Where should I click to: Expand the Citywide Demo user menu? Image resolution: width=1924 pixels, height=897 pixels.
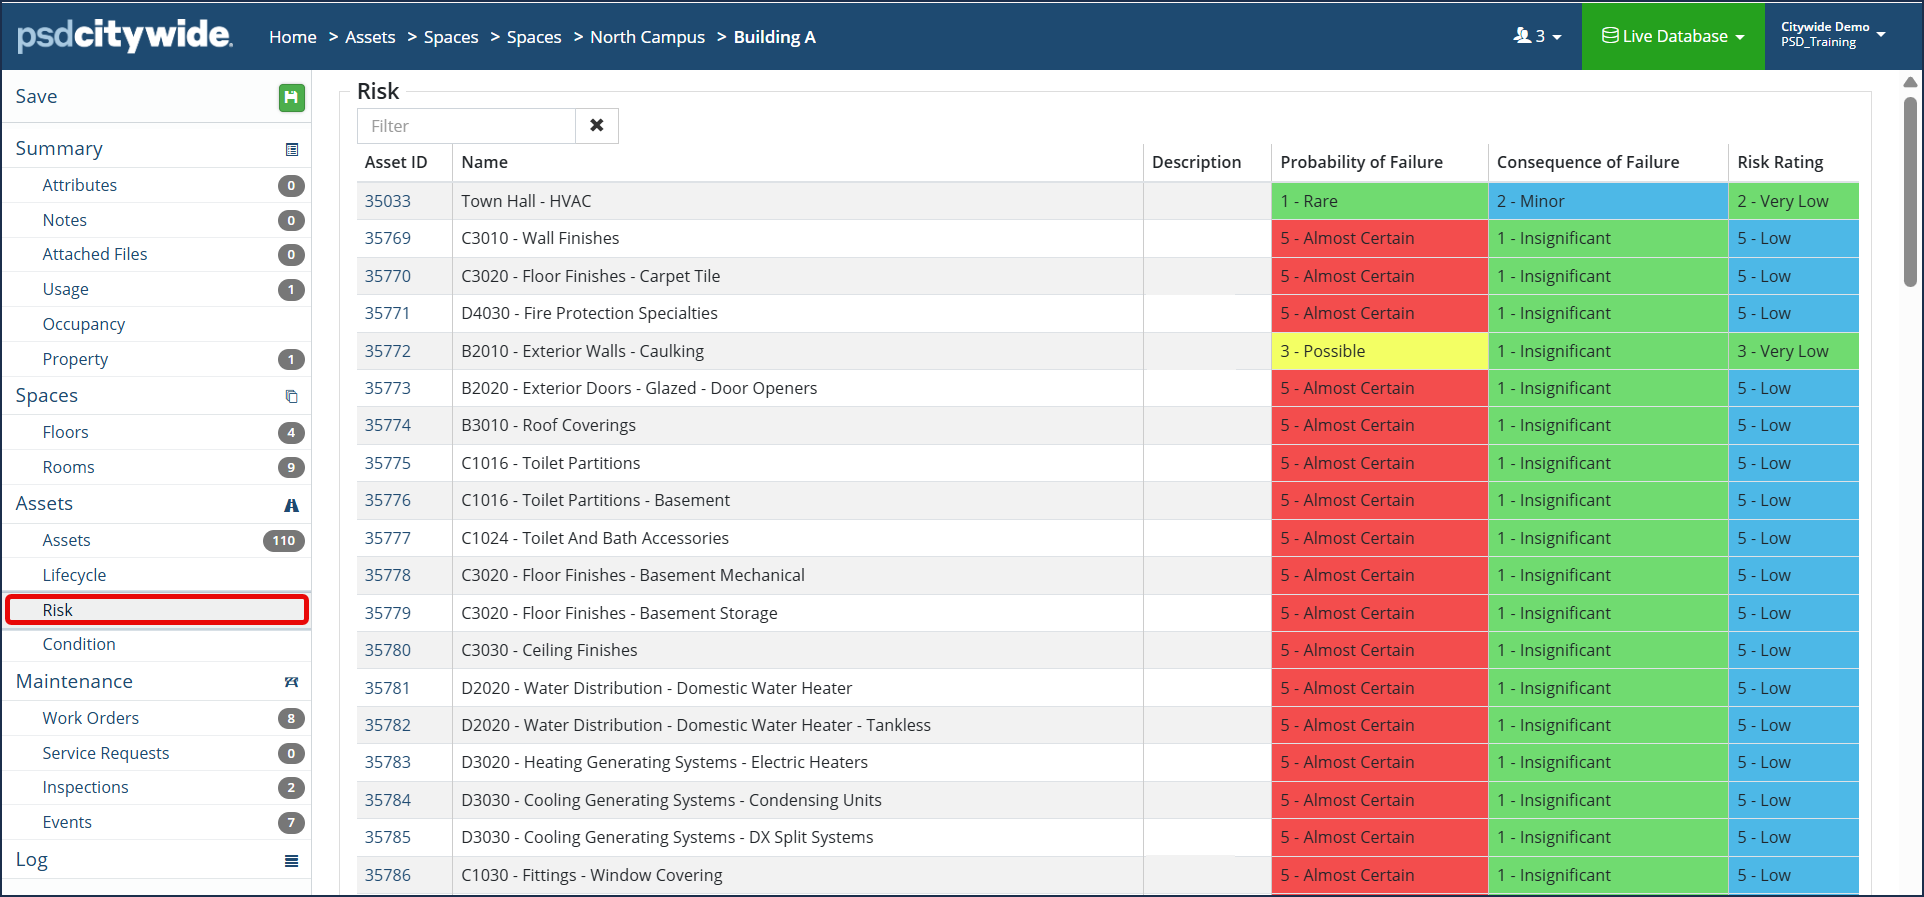click(x=1833, y=35)
